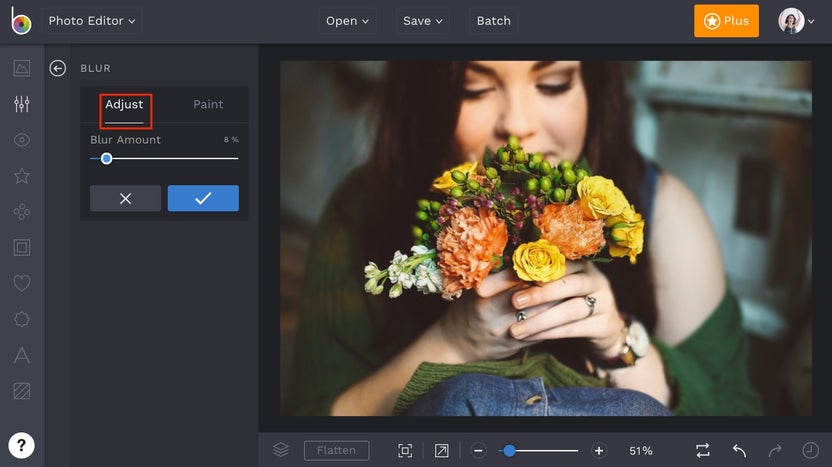This screenshot has width=832, height=467.
Task: Open the Graphics heart icon
Action: pyautogui.click(x=22, y=283)
